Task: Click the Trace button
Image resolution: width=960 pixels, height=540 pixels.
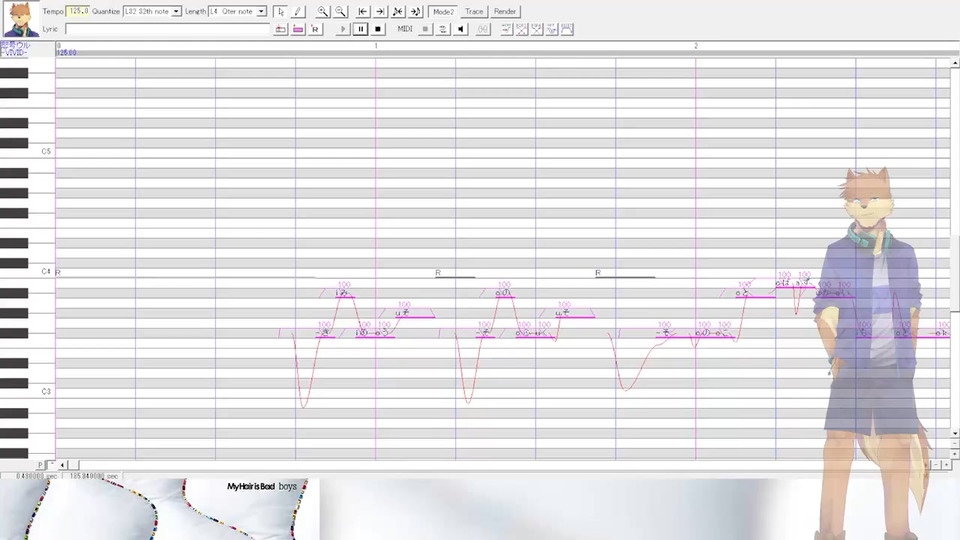Action: tap(474, 12)
